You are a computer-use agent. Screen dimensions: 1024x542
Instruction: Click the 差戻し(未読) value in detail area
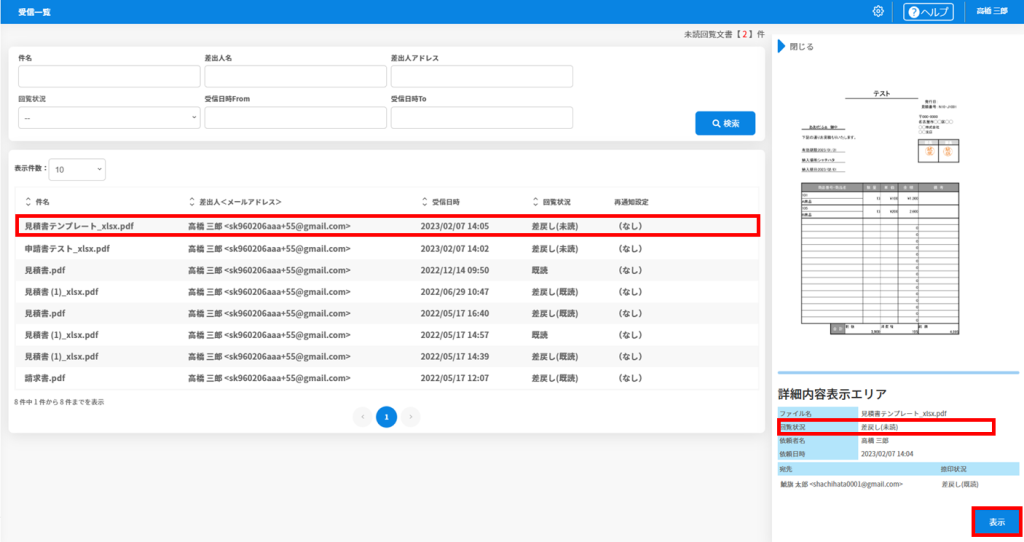[880, 427]
